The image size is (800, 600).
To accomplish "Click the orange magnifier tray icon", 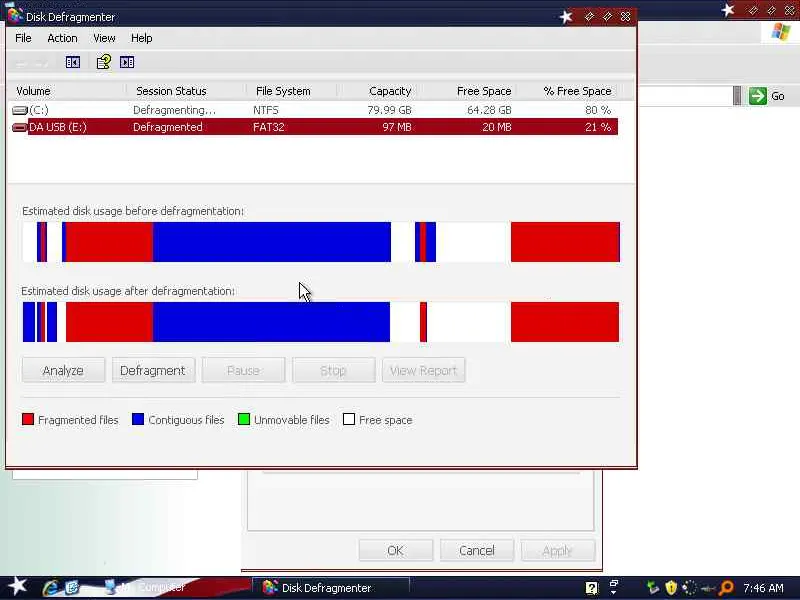I will click(727, 588).
